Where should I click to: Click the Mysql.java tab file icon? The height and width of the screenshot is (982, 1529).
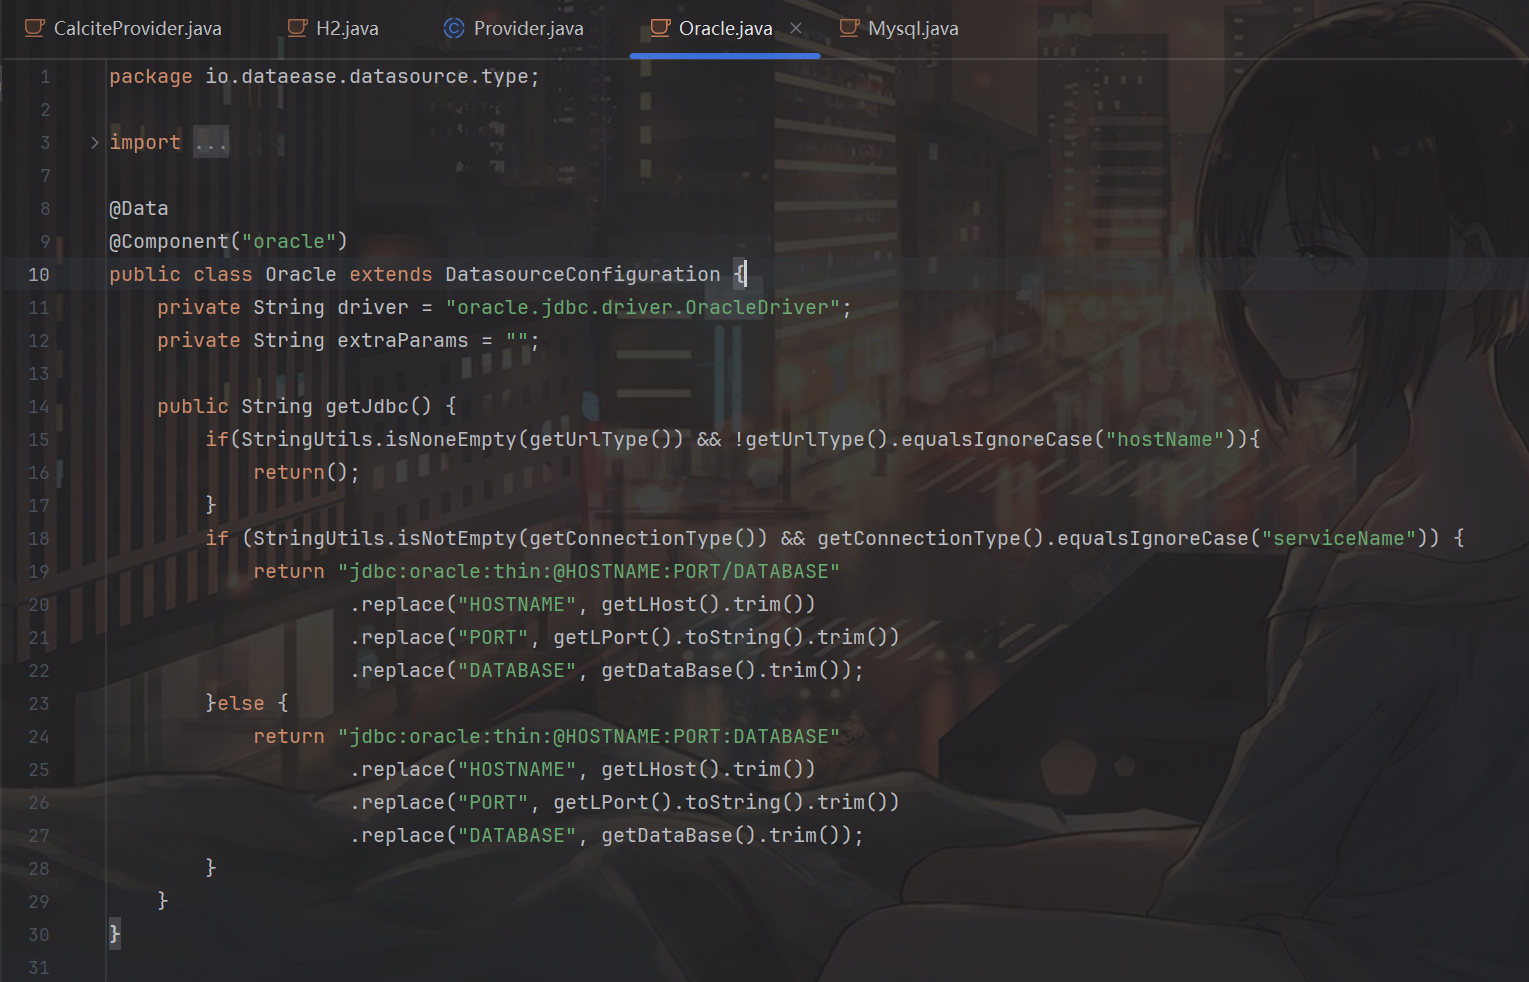click(x=849, y=28)
